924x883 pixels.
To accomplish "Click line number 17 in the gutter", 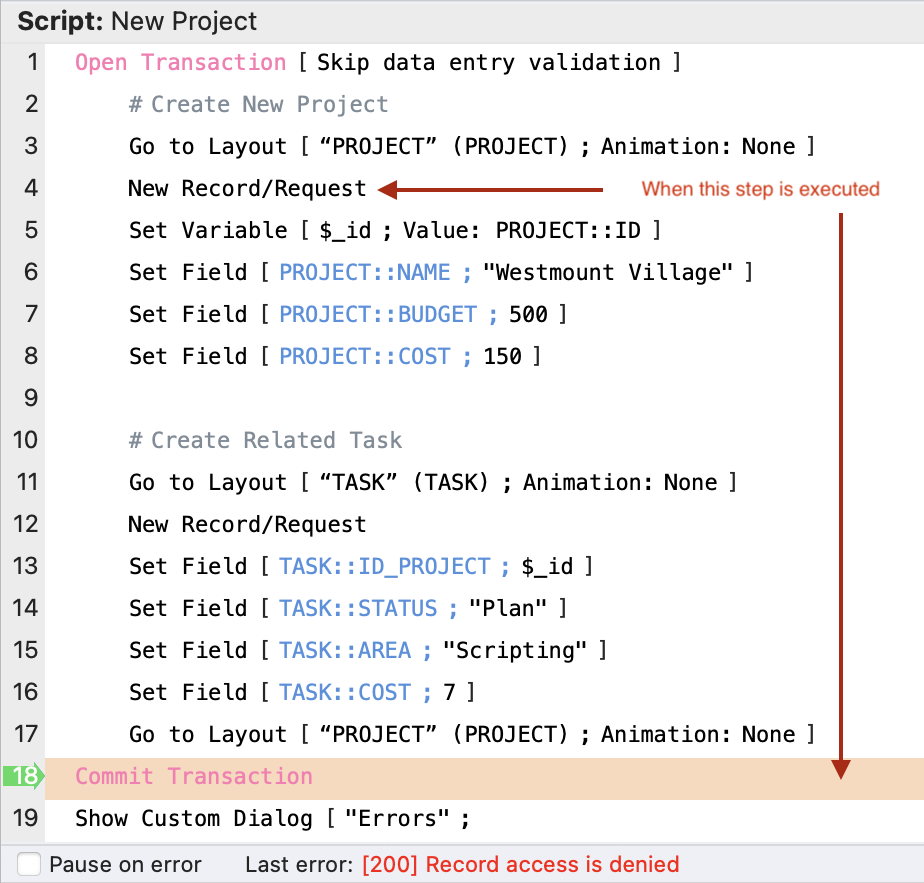I will (26, 735).
